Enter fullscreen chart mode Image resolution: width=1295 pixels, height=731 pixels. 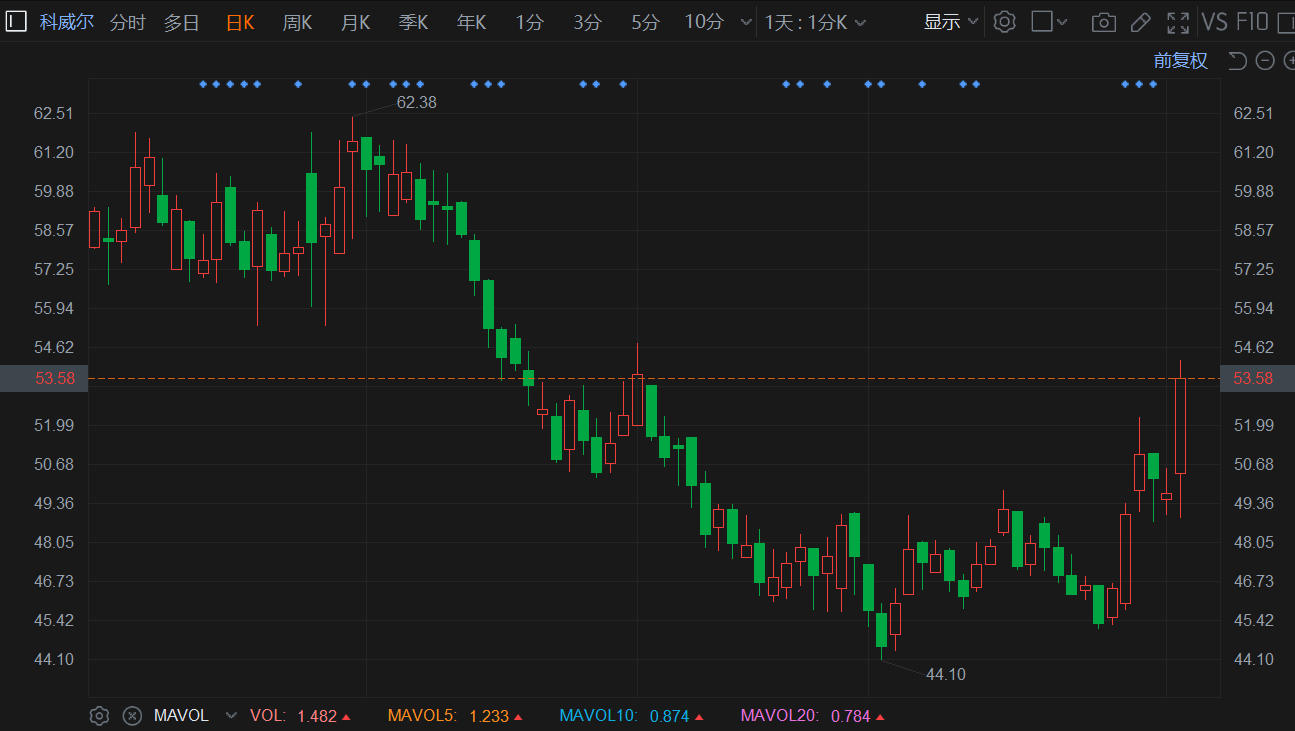[x=1178, y=22]
